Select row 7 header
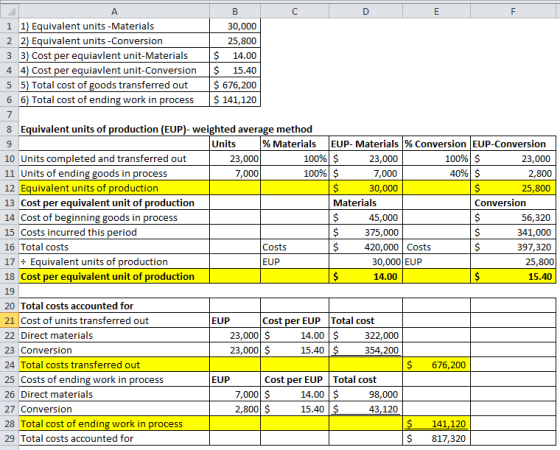 9,114
